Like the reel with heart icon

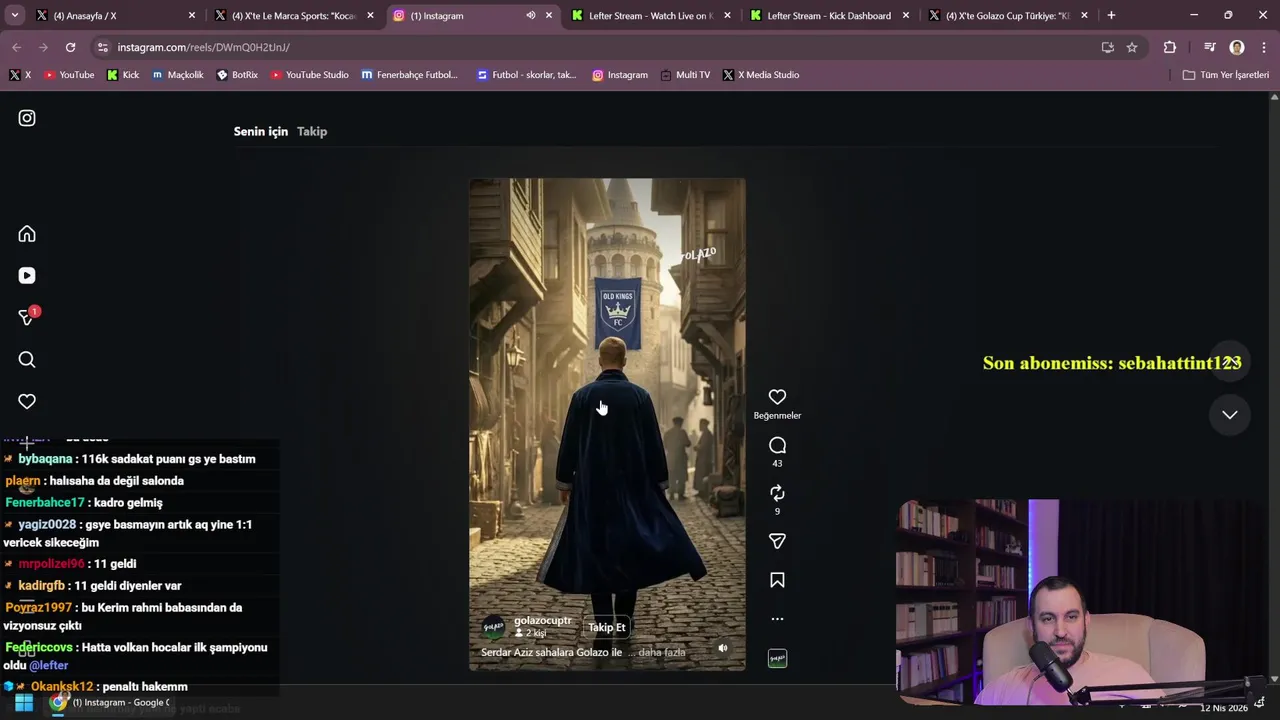coord(777,397)
